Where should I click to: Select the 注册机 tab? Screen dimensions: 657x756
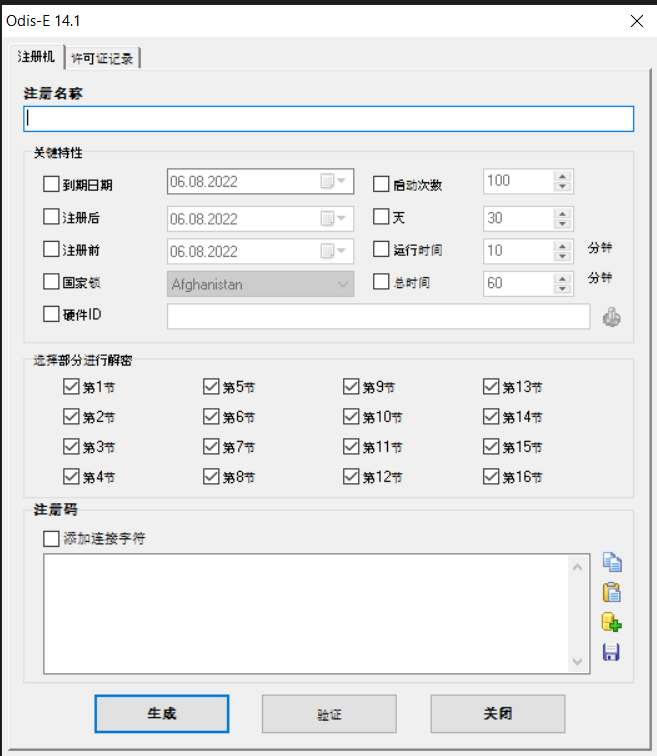click(x=36, y=57)
